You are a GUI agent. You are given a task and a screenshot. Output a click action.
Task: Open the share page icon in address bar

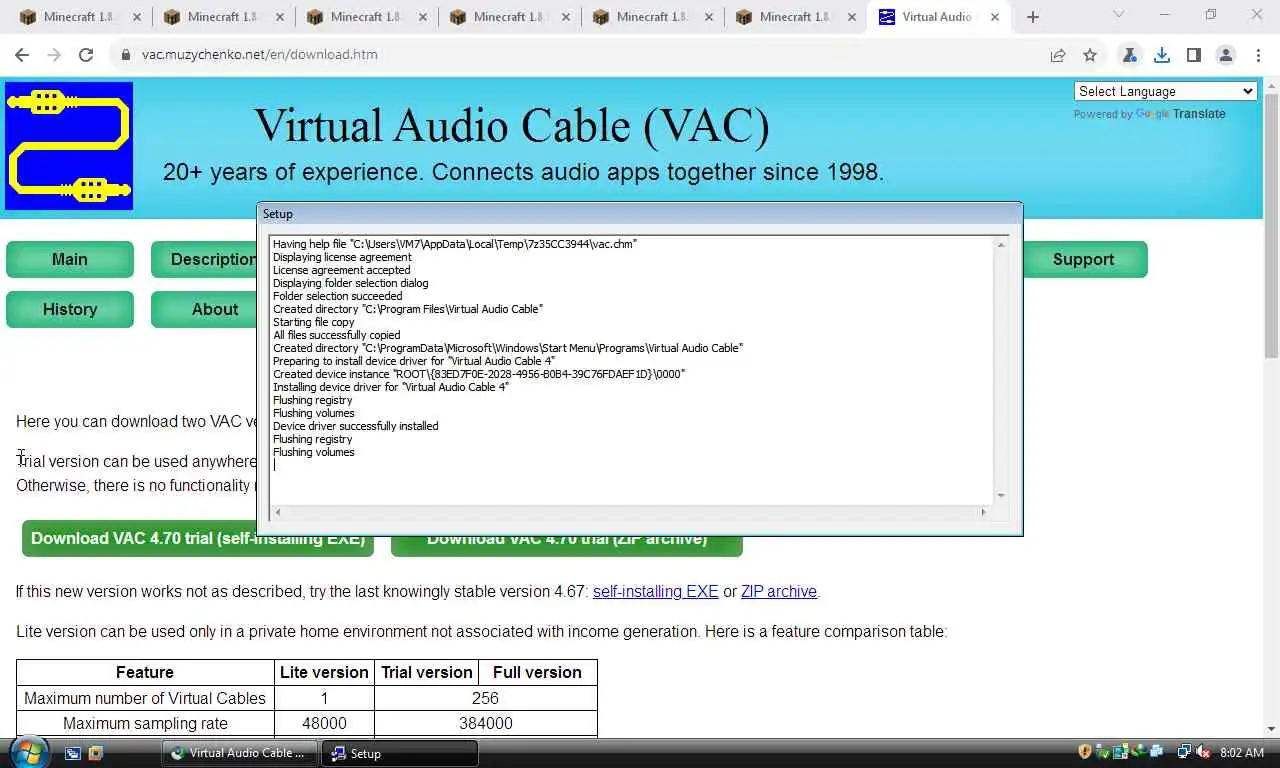[x=1058, y=55]
